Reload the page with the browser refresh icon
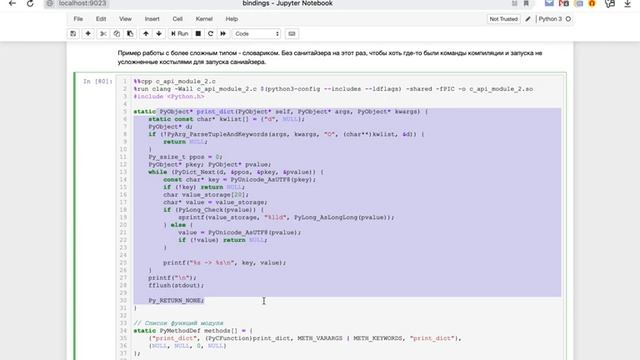 [x=30, y=4]
